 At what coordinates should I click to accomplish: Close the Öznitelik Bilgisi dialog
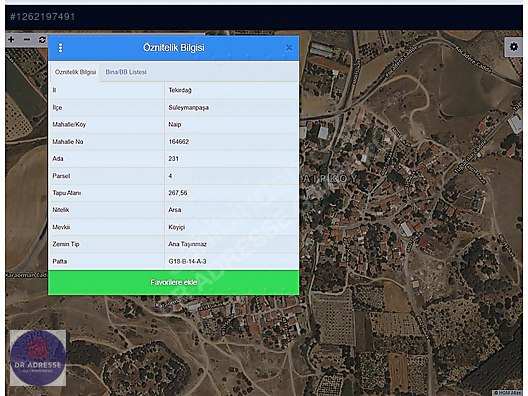tap(289, 48)
